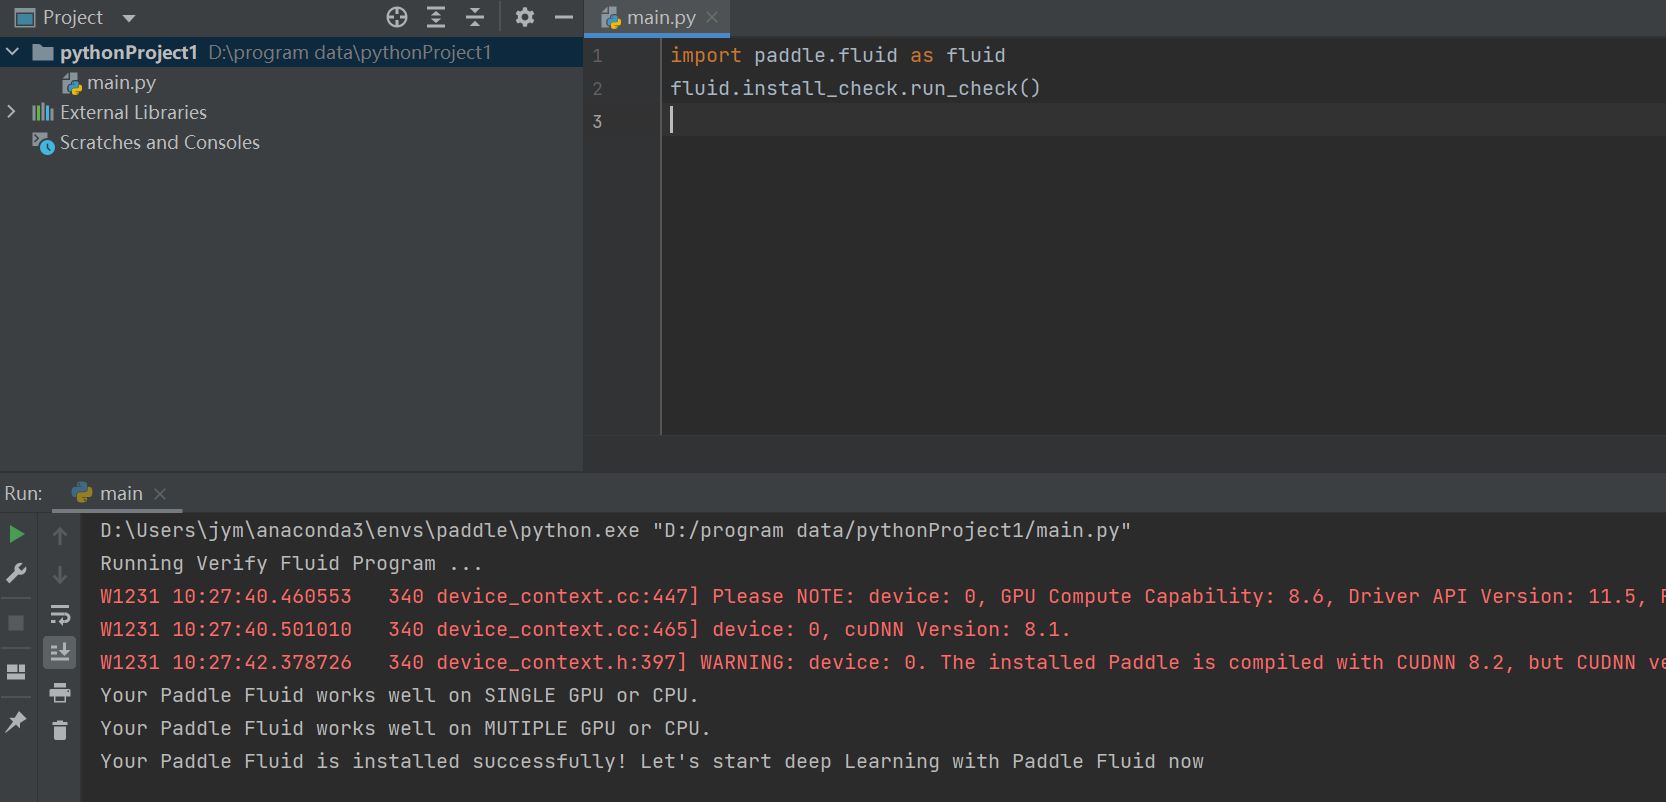This screenshot has height=802, width=1666.
Task: Pin the Run tab
Action: point(16,721)
